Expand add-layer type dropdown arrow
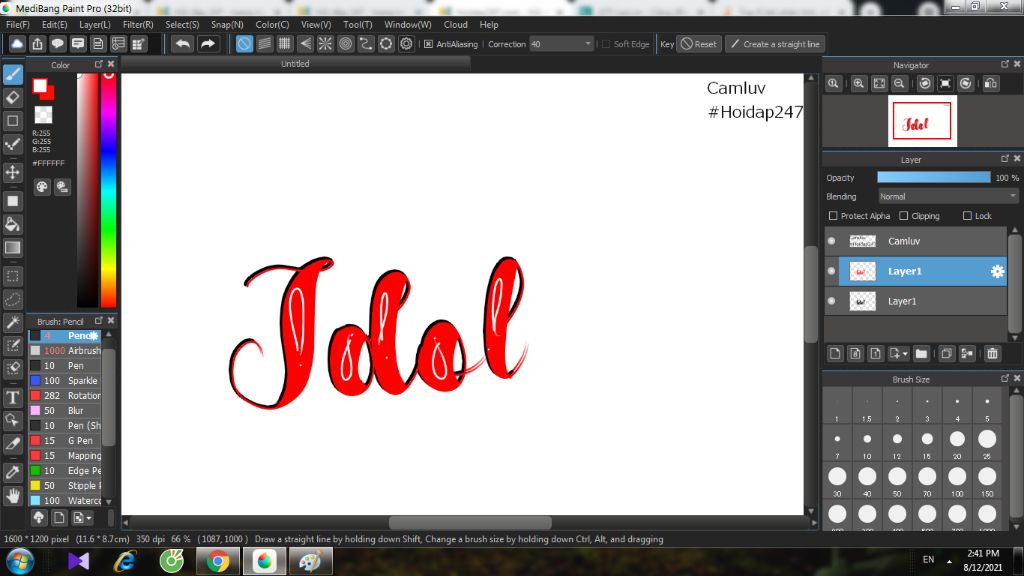The width and height of the screenshot is (1024, 576). tap(904, 354)
